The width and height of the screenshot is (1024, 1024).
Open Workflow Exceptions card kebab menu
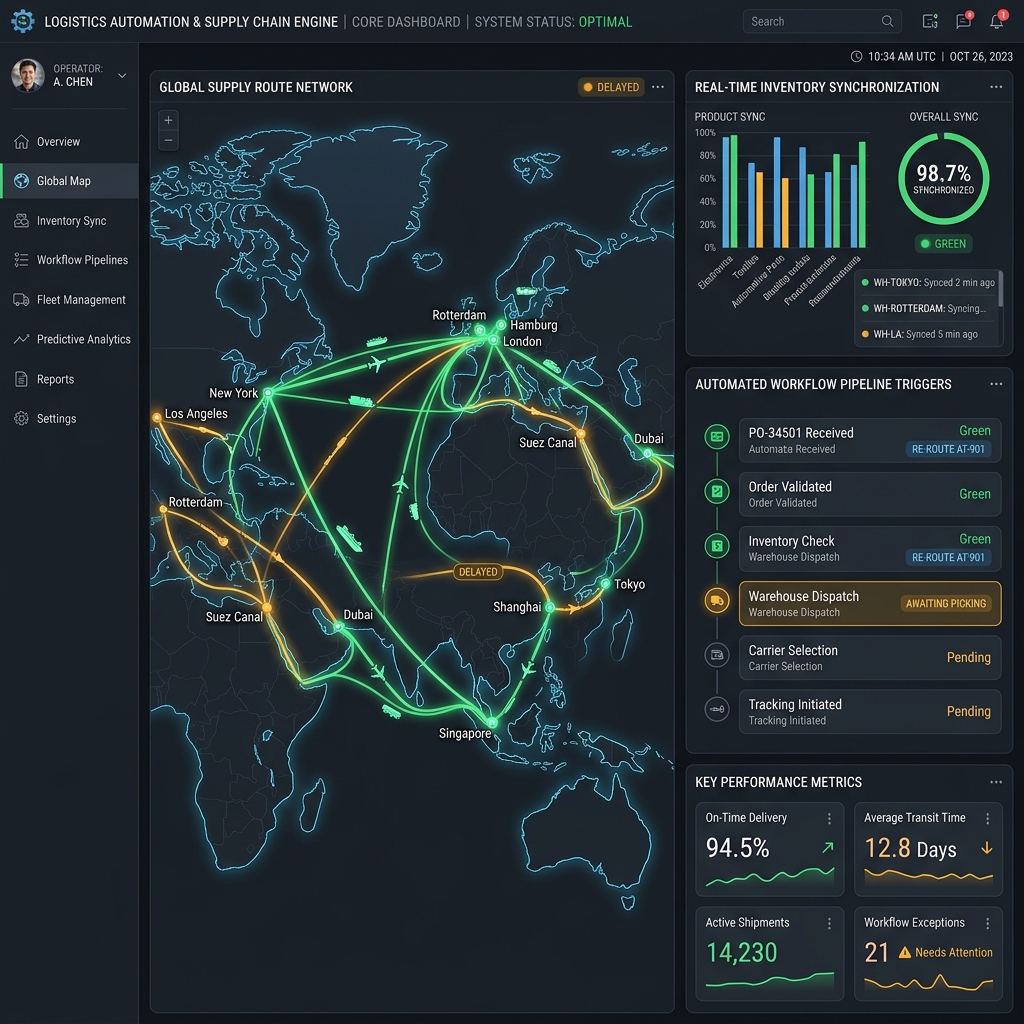[987, 923]
